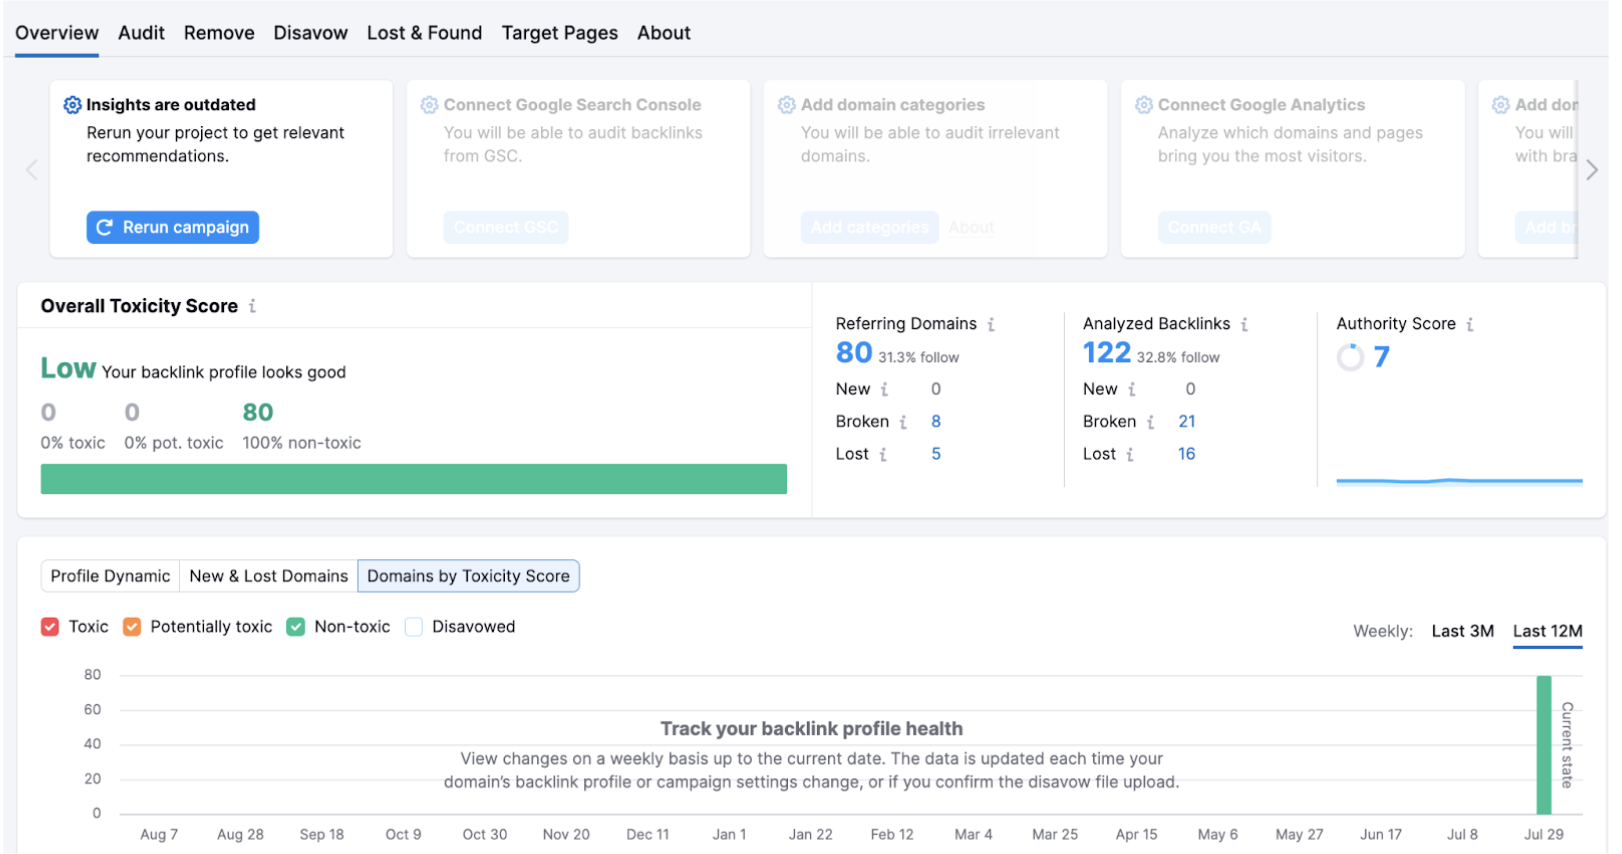Enable the Disavowed checkbox

coord(414,627)
